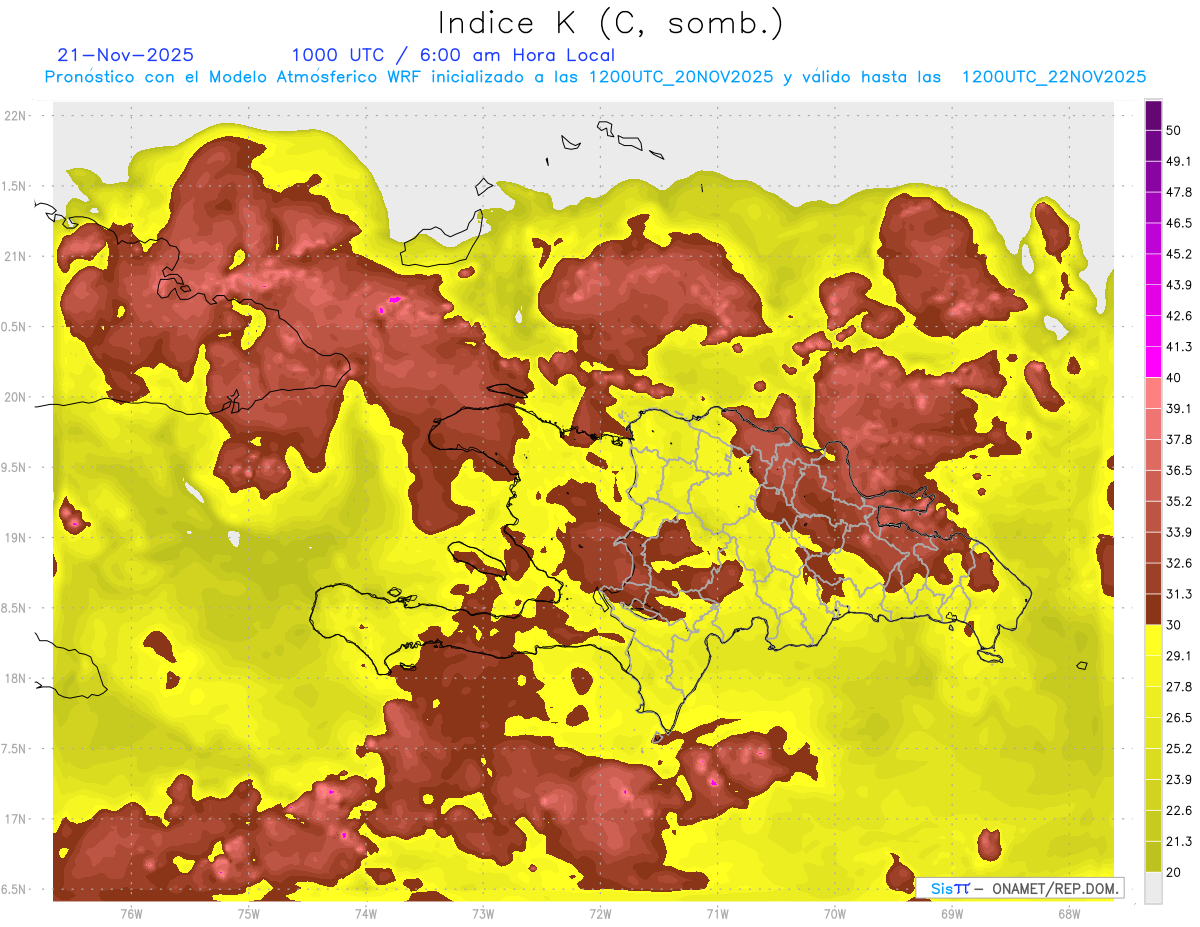The image size is (1200, 927).
Task: Click legend value "46.5"
Action: 1179,223
